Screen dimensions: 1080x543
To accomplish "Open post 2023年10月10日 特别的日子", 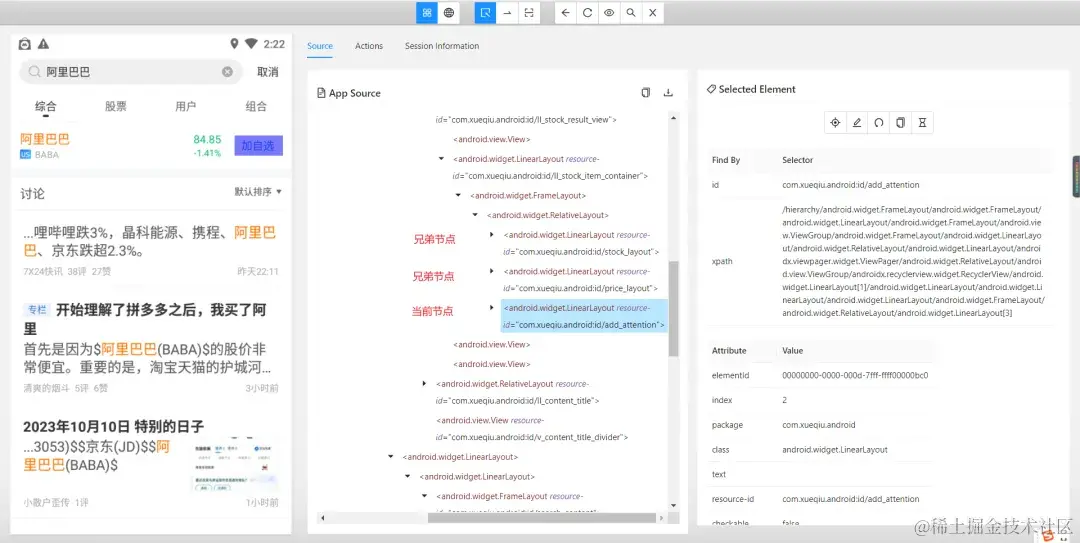I will coord(114,426).
